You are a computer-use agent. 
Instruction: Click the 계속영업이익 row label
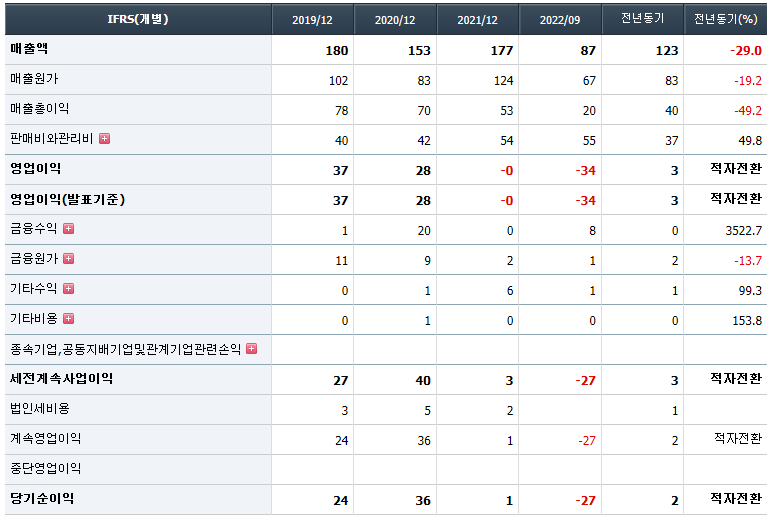[45, 439]
